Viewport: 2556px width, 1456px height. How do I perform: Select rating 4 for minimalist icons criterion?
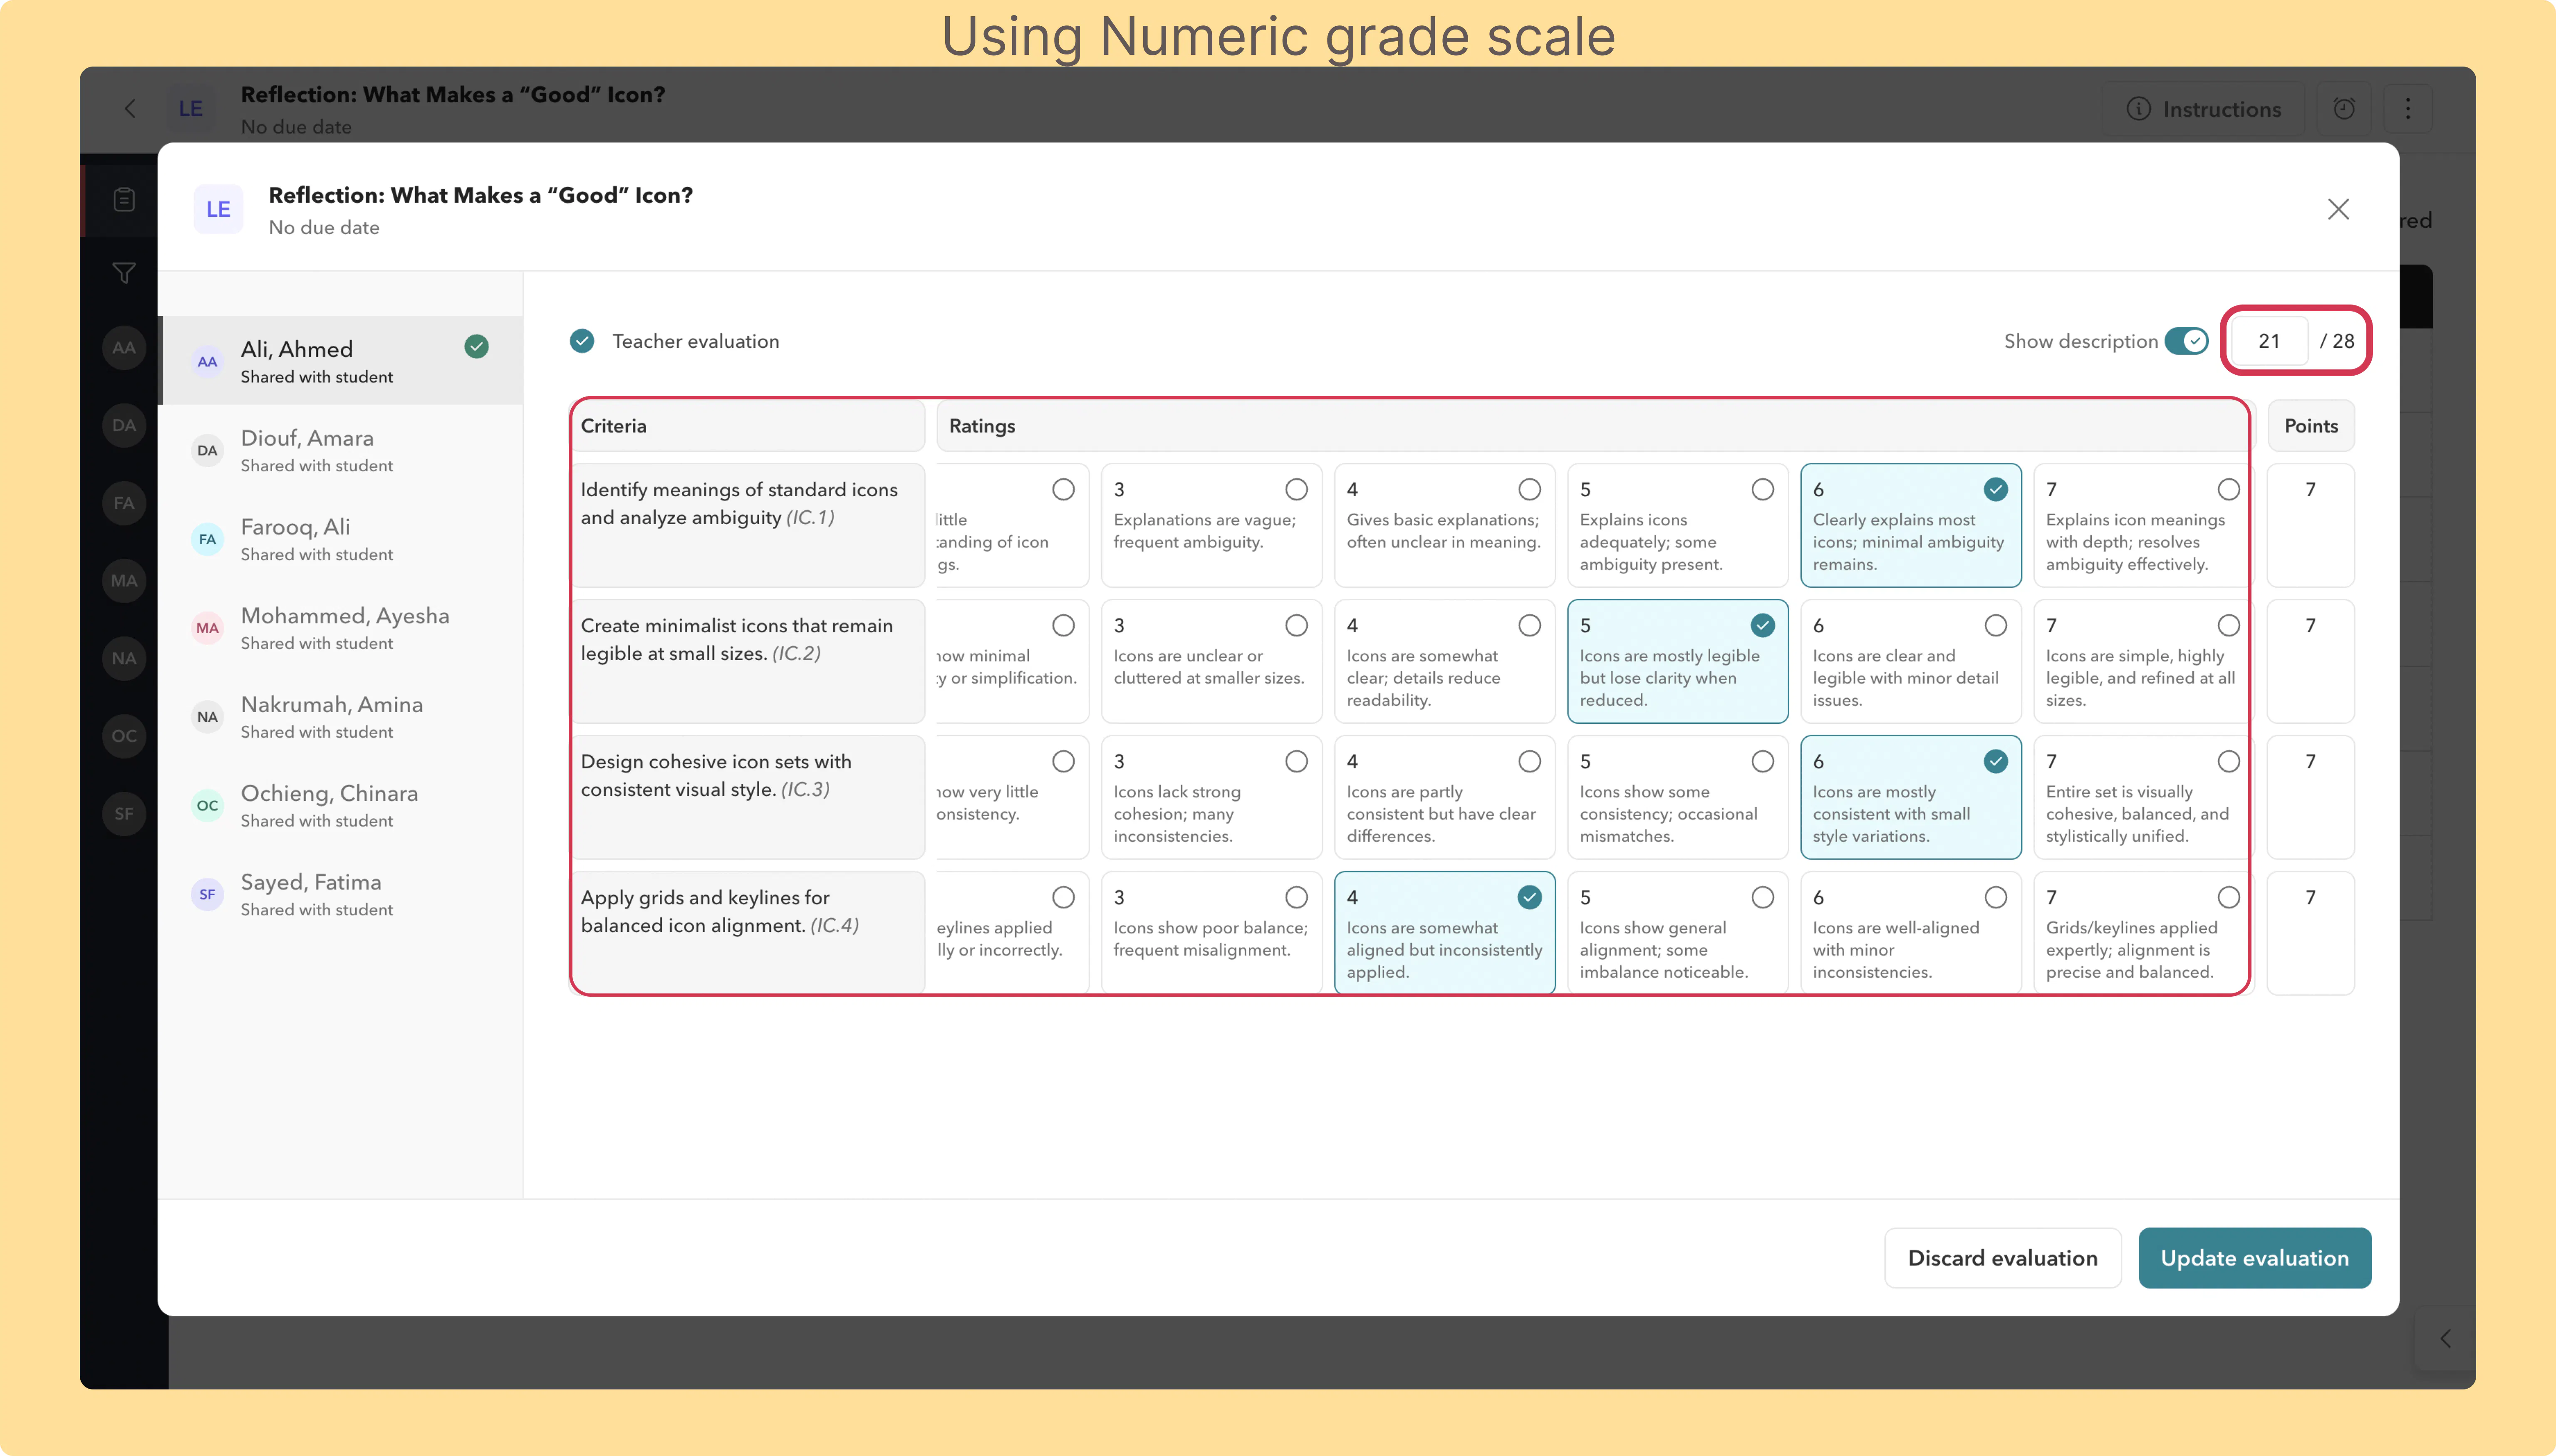point(1530,626)
